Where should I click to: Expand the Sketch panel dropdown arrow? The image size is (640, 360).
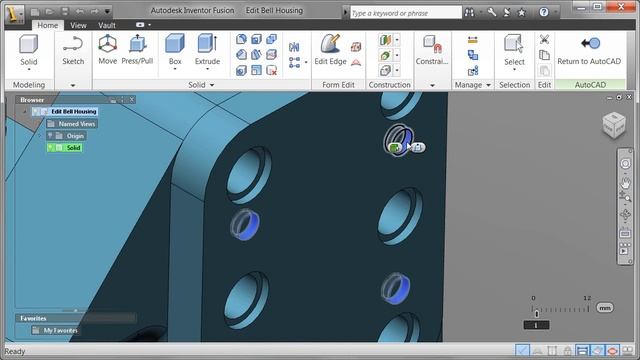point(73,85)
